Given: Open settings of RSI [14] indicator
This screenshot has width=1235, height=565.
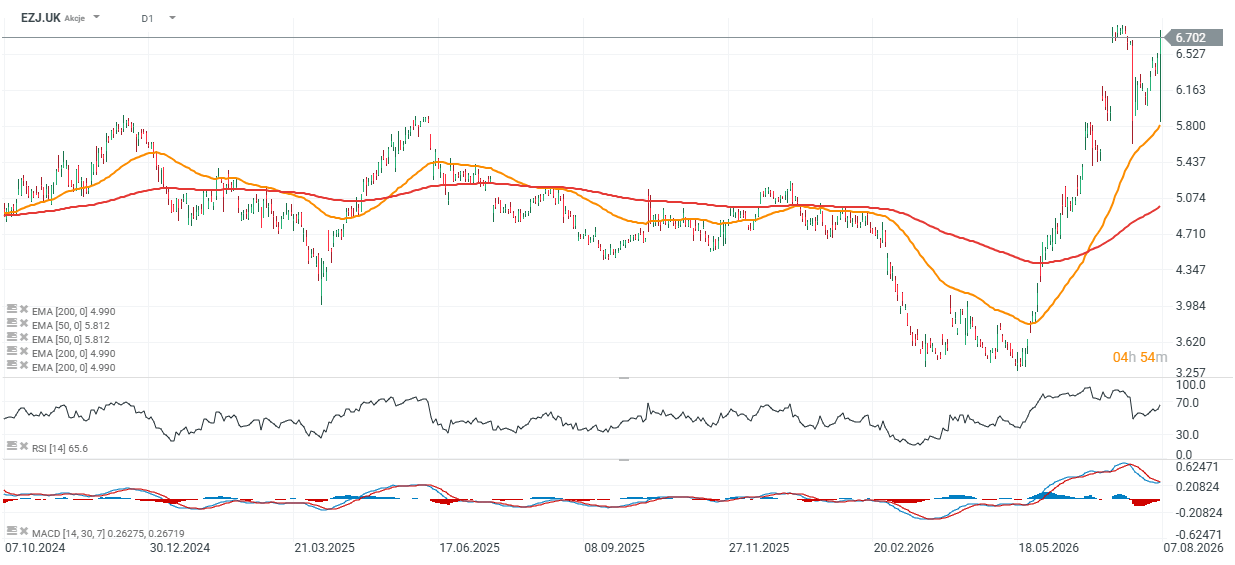Looking at the screenshot, I should pos(11,448).
